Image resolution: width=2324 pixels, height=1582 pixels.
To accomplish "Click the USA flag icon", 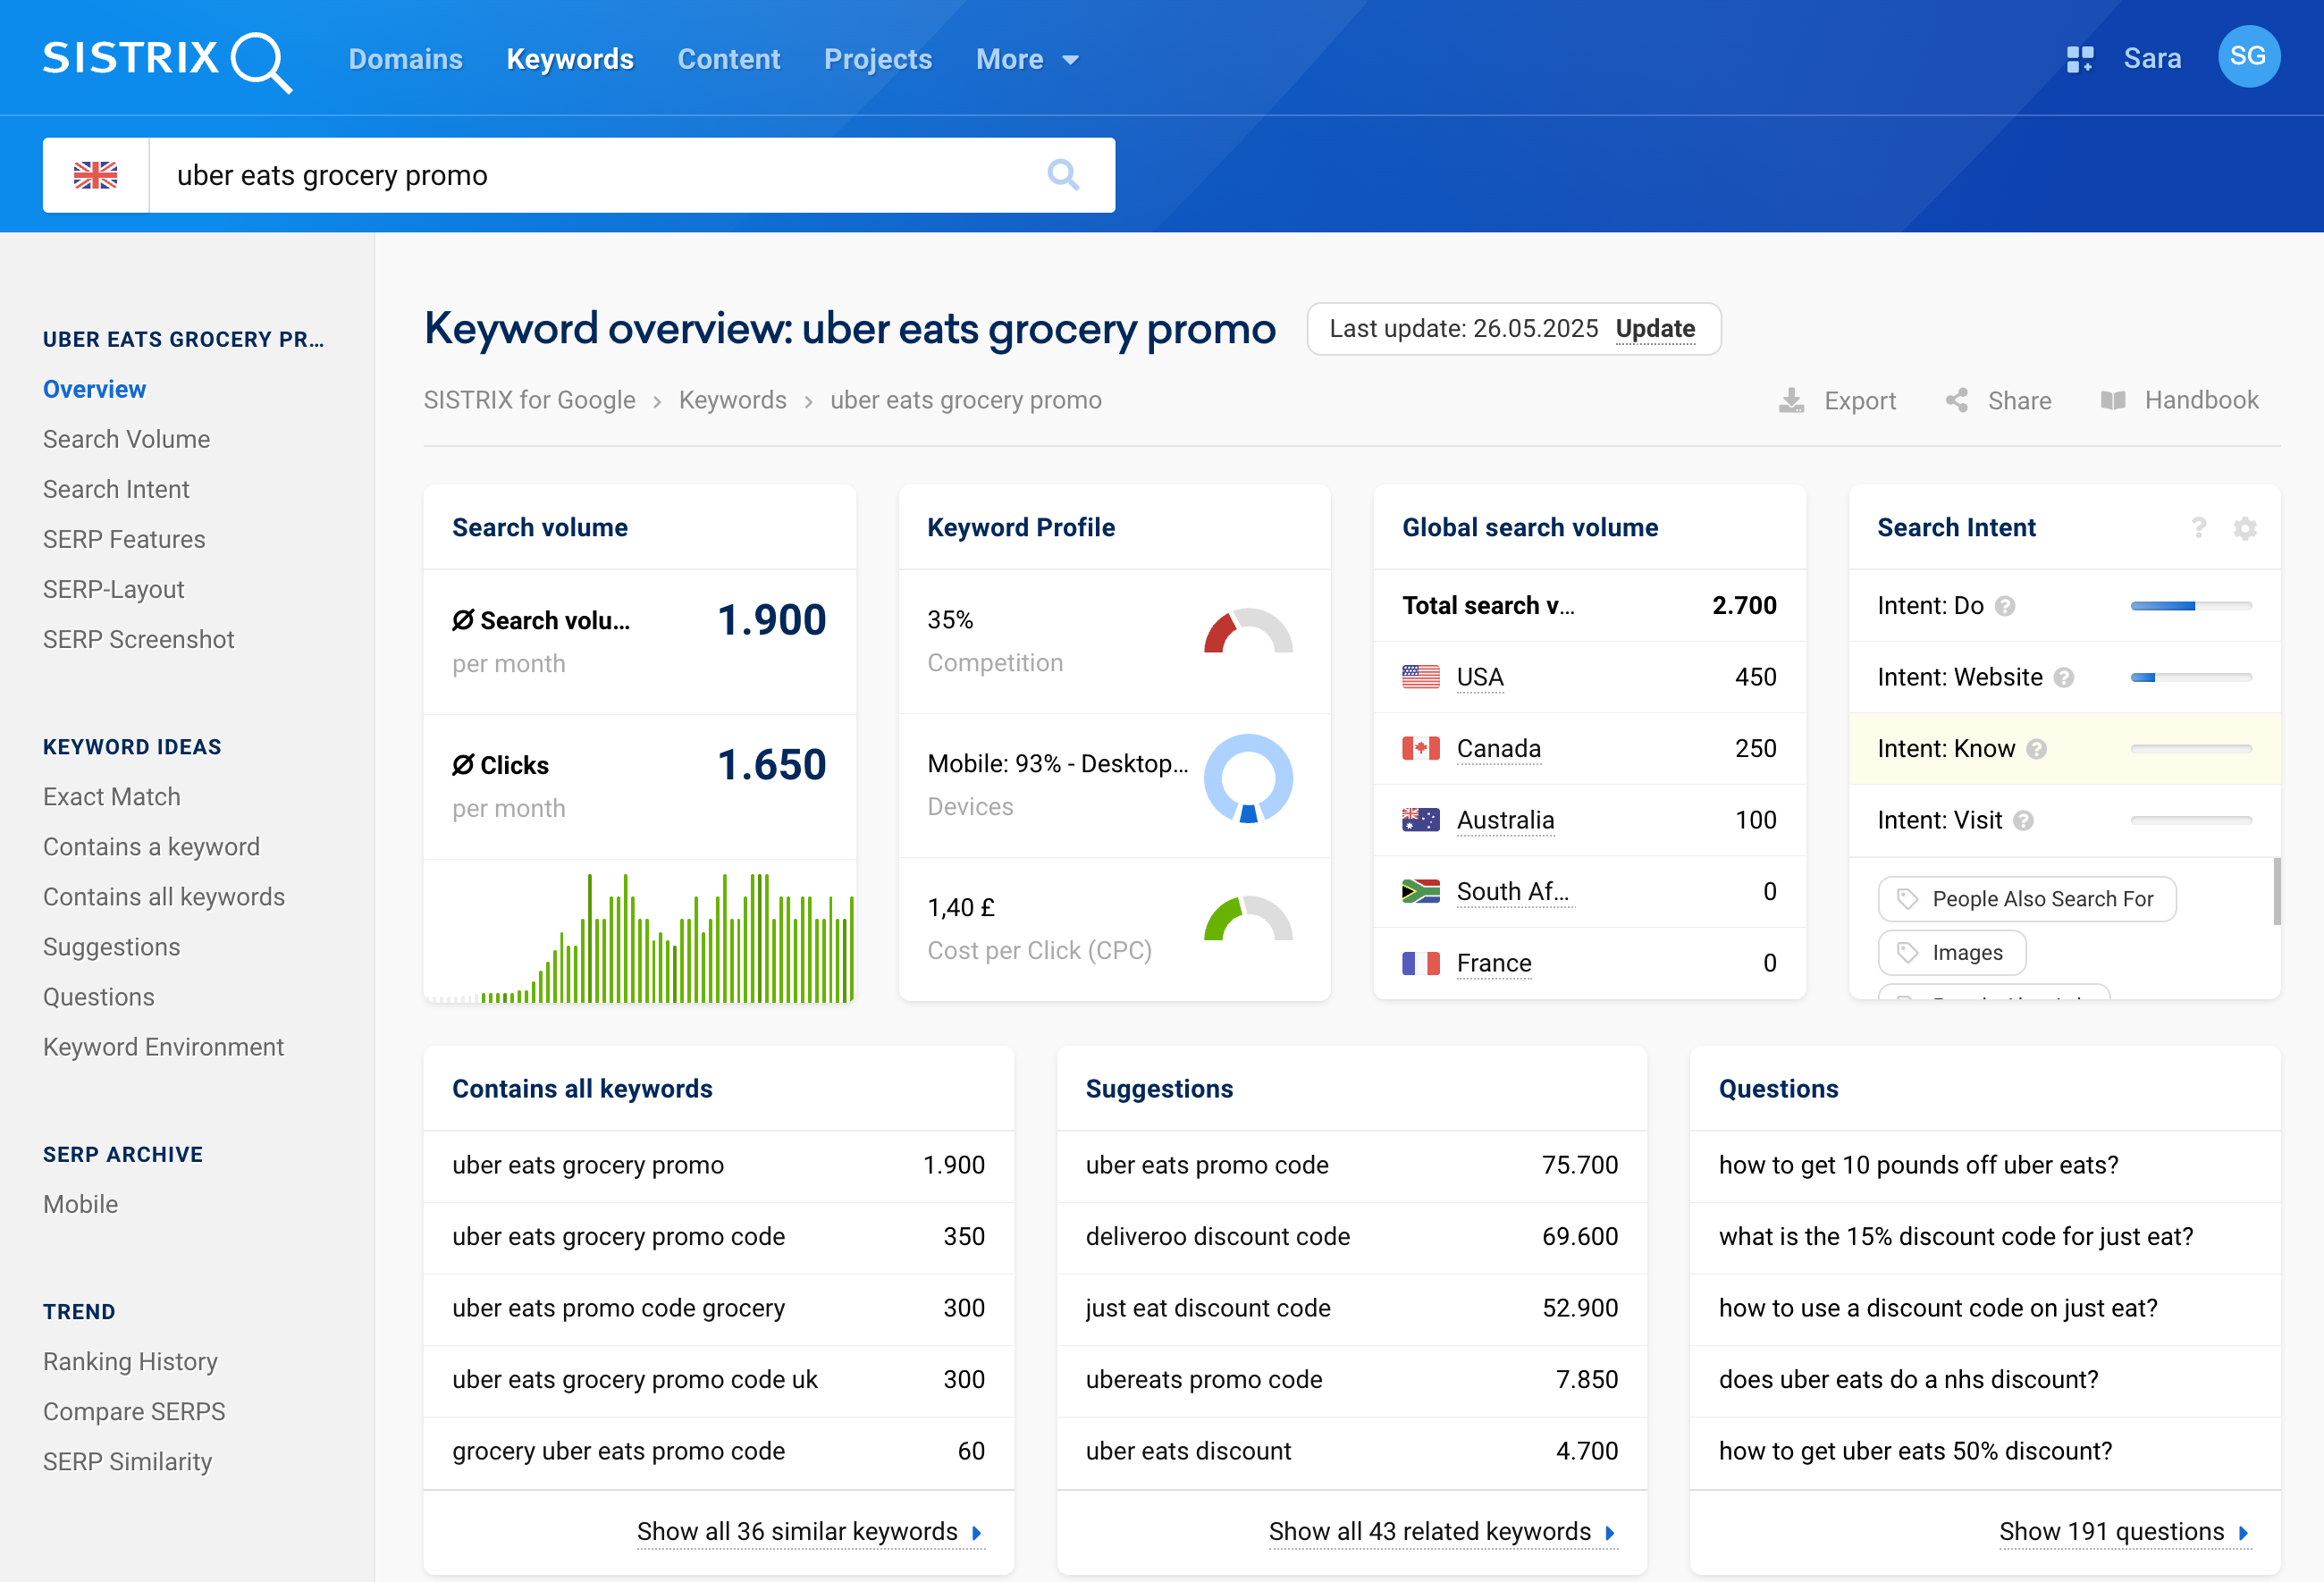I will [x=1420, y=678].
